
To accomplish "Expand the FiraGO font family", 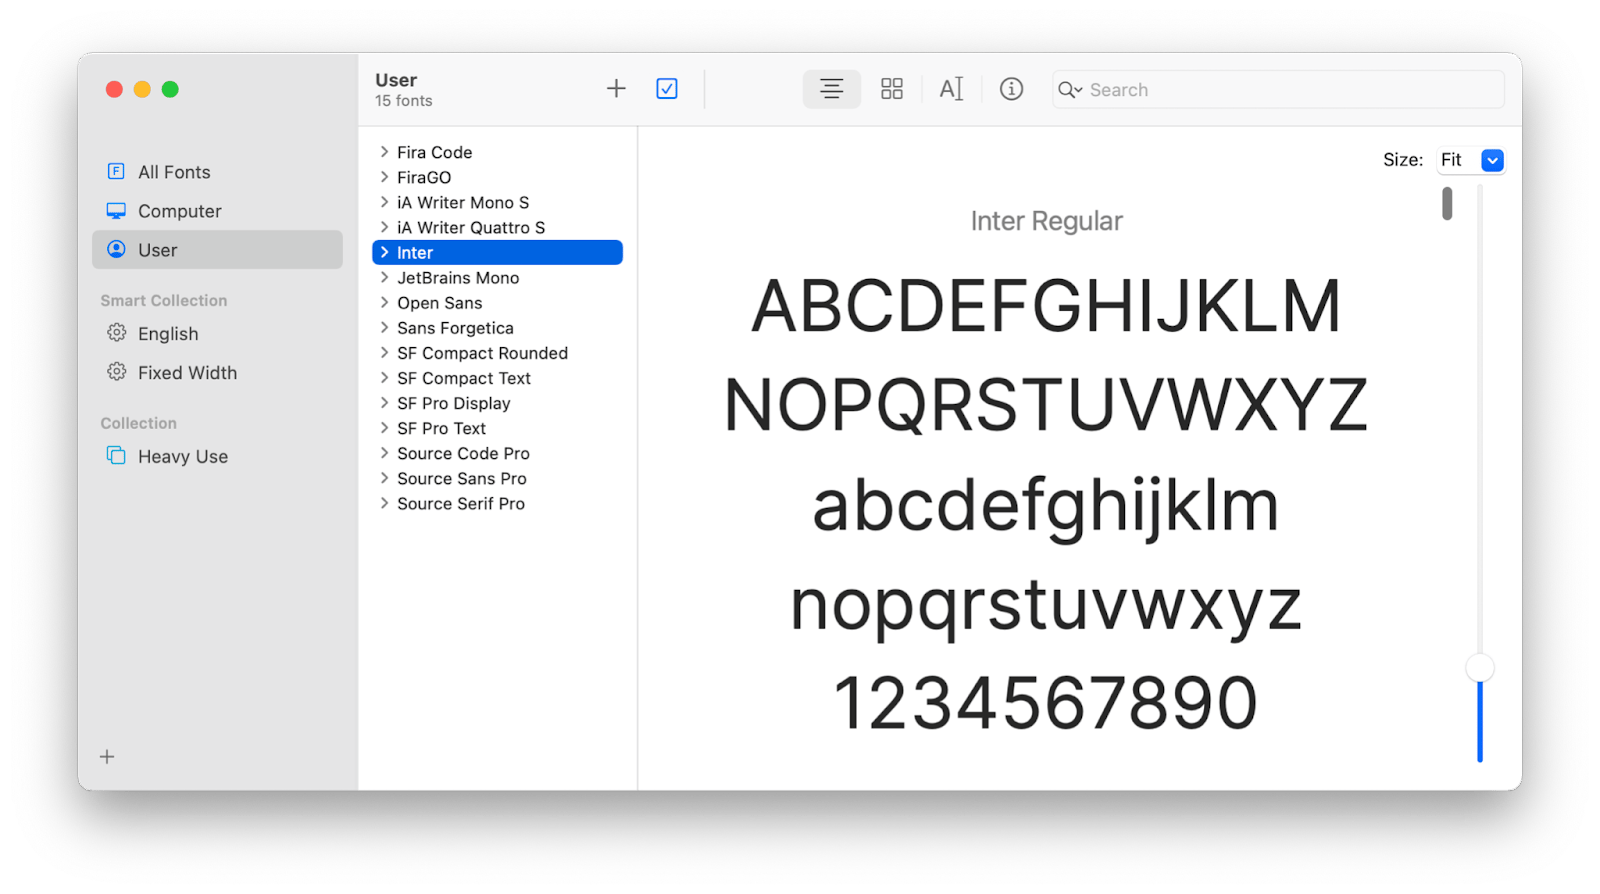I will click(384, 177).
